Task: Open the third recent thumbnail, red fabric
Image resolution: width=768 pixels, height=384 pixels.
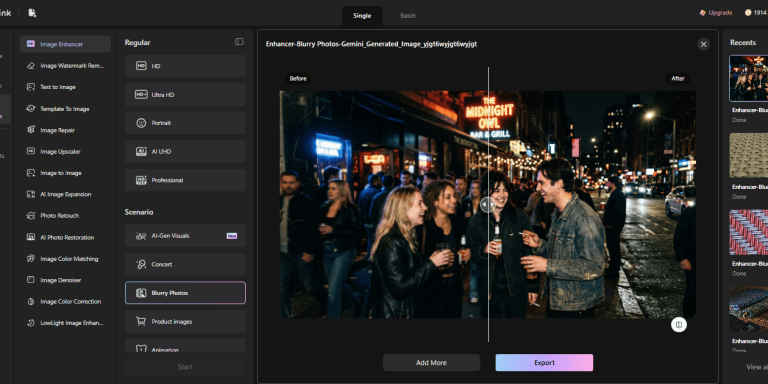Action: pos(748,232)
